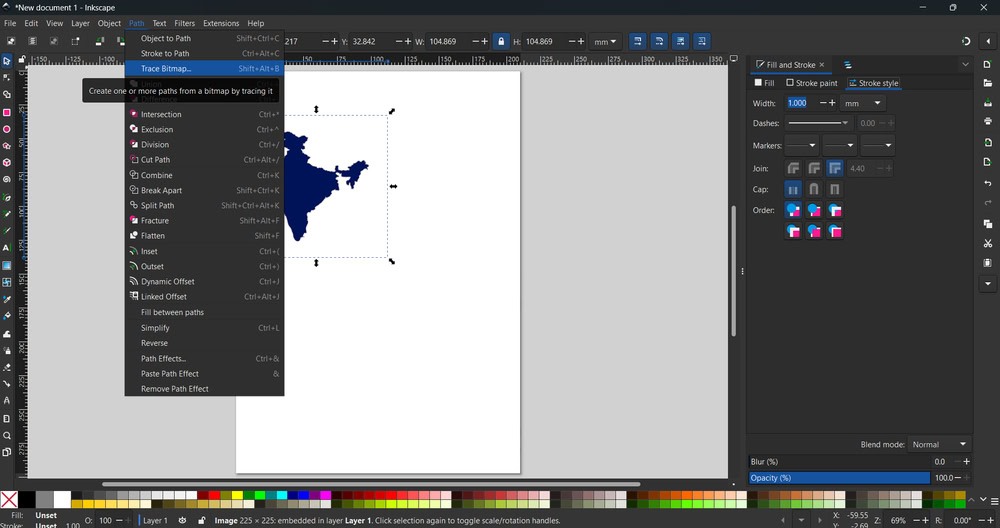Click the Undo arrow icon
Screen dimensions: 1000x528
pos(988,183)
